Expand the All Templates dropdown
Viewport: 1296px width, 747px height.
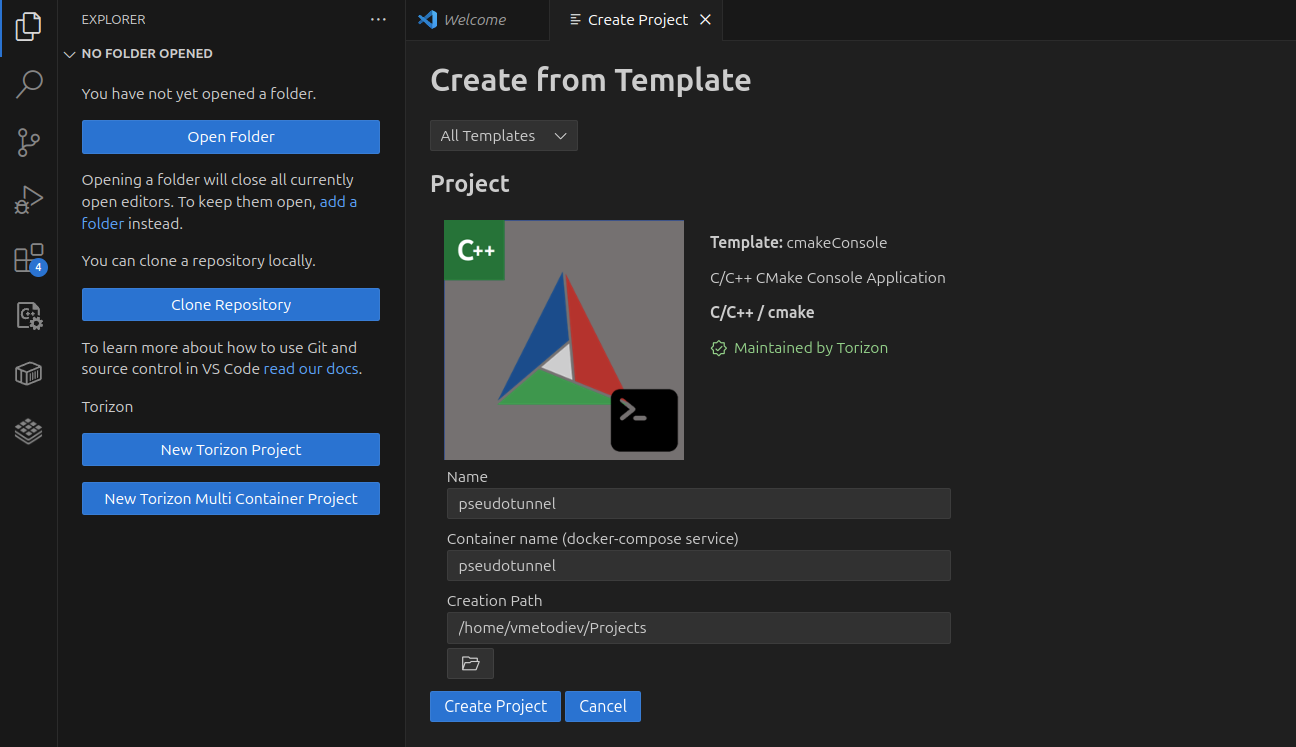[x=504, y=136]
